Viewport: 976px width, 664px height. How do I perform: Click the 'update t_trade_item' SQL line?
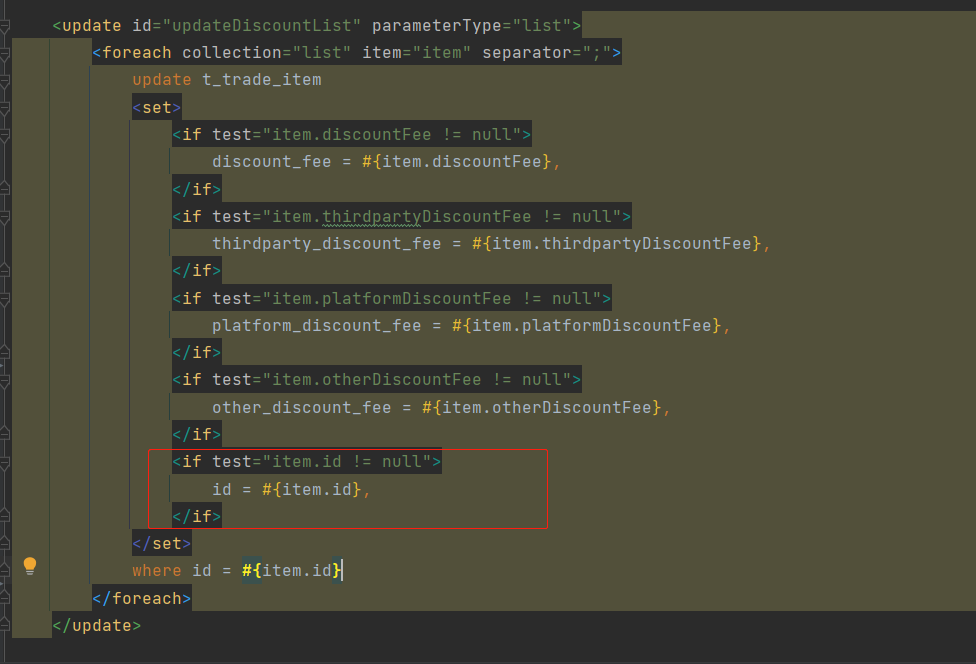coord(227,80)
